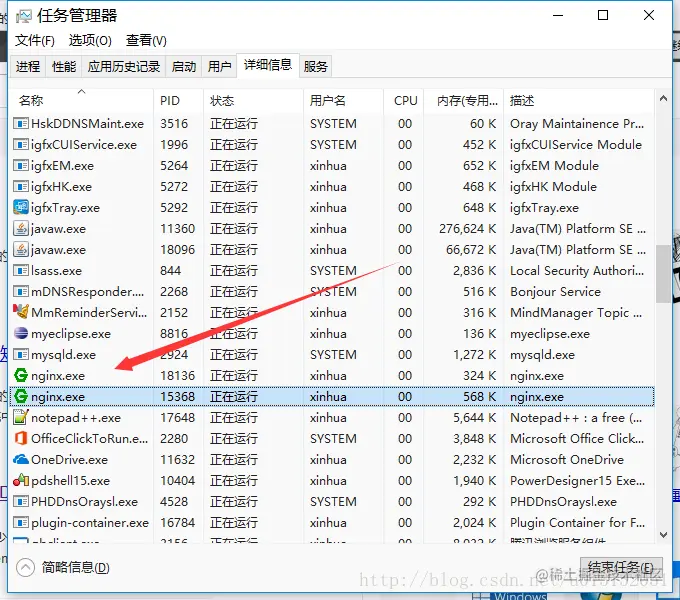This screenshot has width=680, height=600.
Task: Click the PHDDnsOraysl.exe process icon
Action: click(x=21, y=502)
